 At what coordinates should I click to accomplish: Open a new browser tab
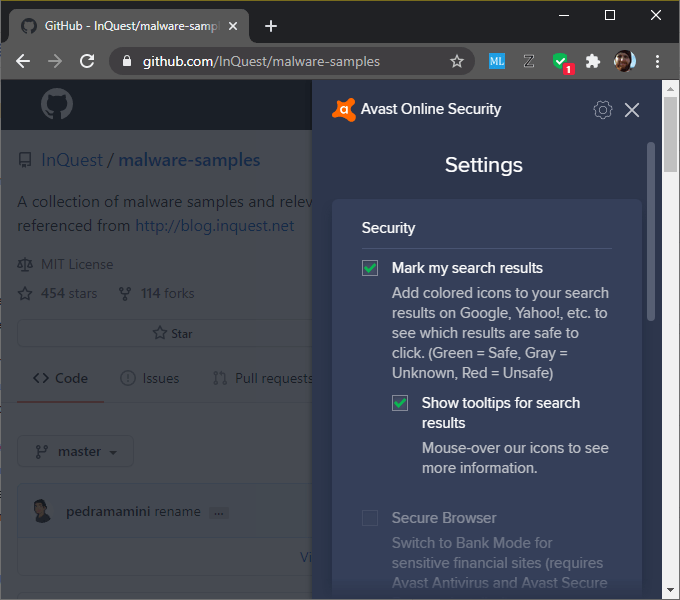pyautogui.click(x=271, y=26)
